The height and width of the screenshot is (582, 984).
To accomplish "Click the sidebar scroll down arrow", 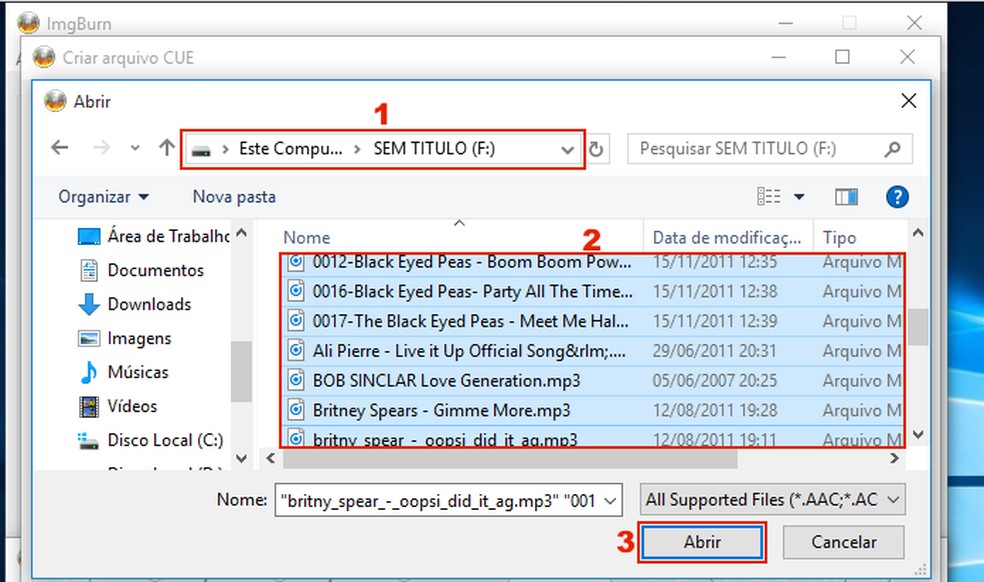I will pos(242,459).
